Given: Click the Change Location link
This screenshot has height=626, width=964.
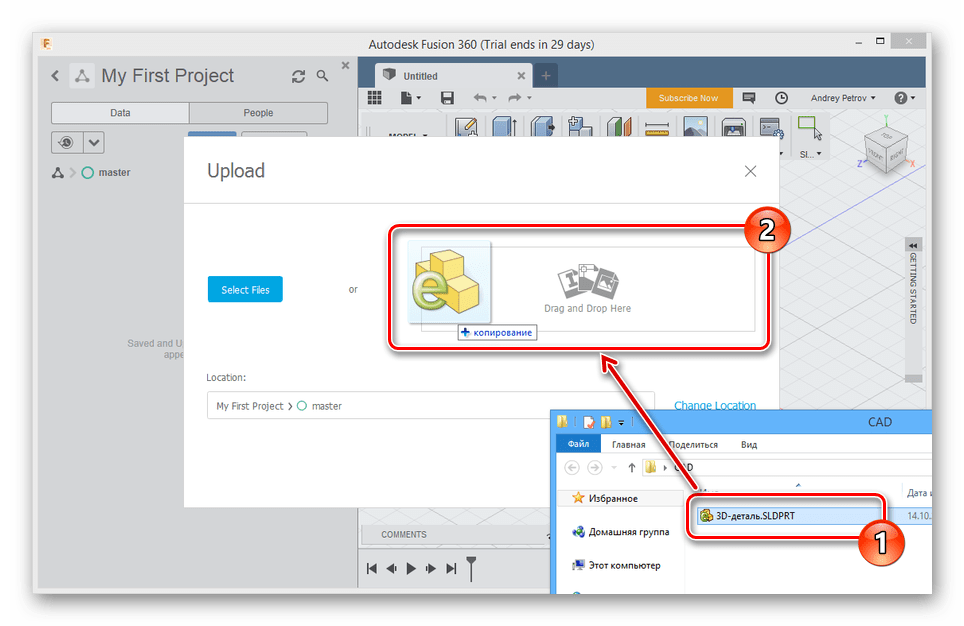Looking at the screenshot, I should 714,405.
